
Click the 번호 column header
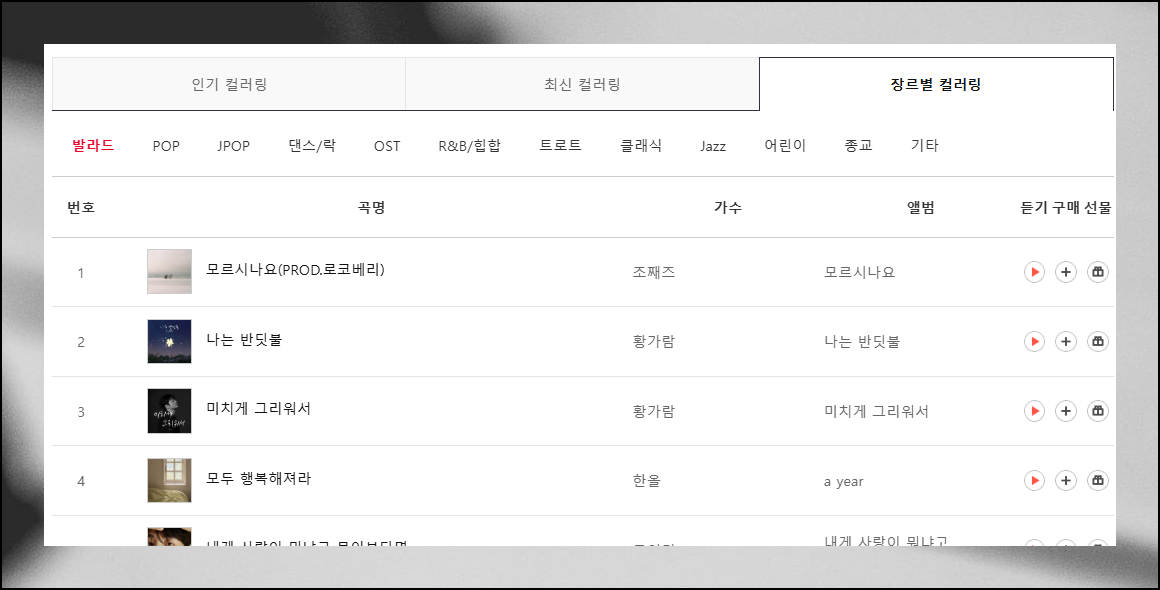pyautogui.click(x=81, y=208)
